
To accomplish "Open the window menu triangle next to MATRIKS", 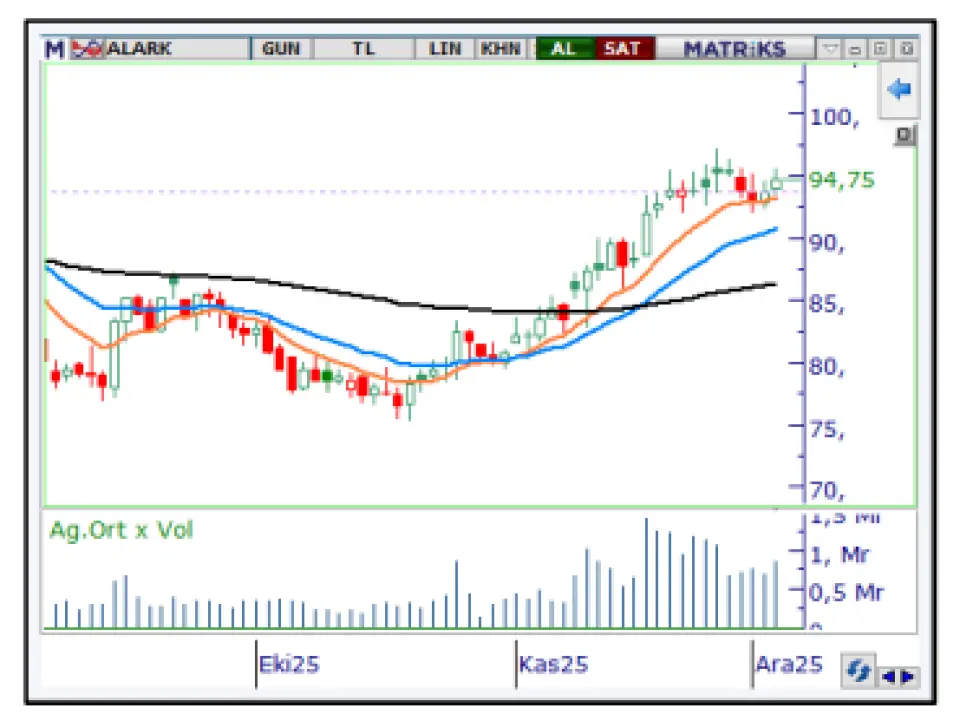I will pos(831,48).
